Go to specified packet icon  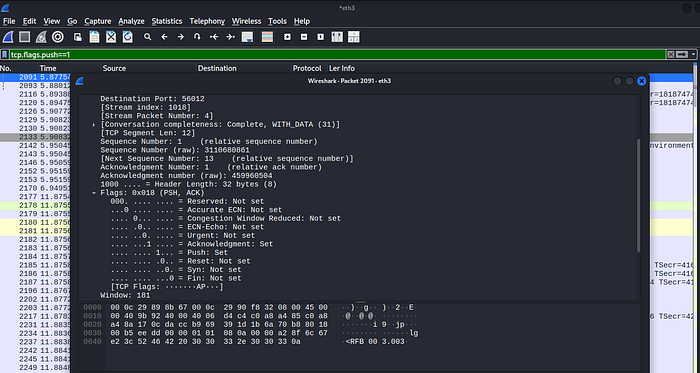click(197, 37)
